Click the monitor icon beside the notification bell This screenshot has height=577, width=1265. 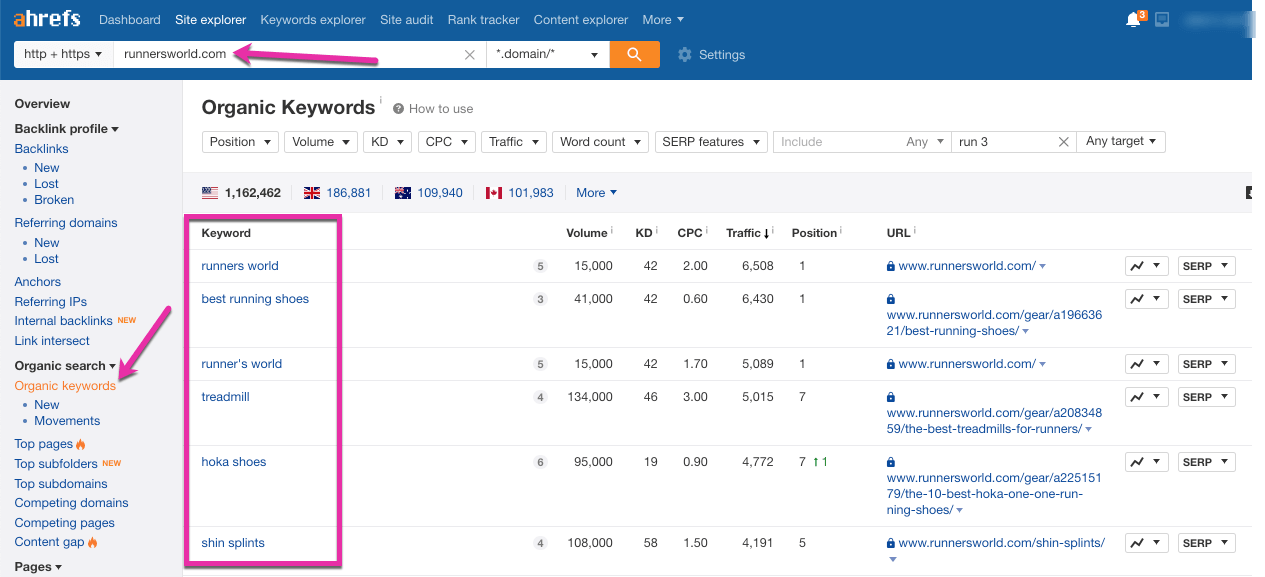click(1162, 19)
